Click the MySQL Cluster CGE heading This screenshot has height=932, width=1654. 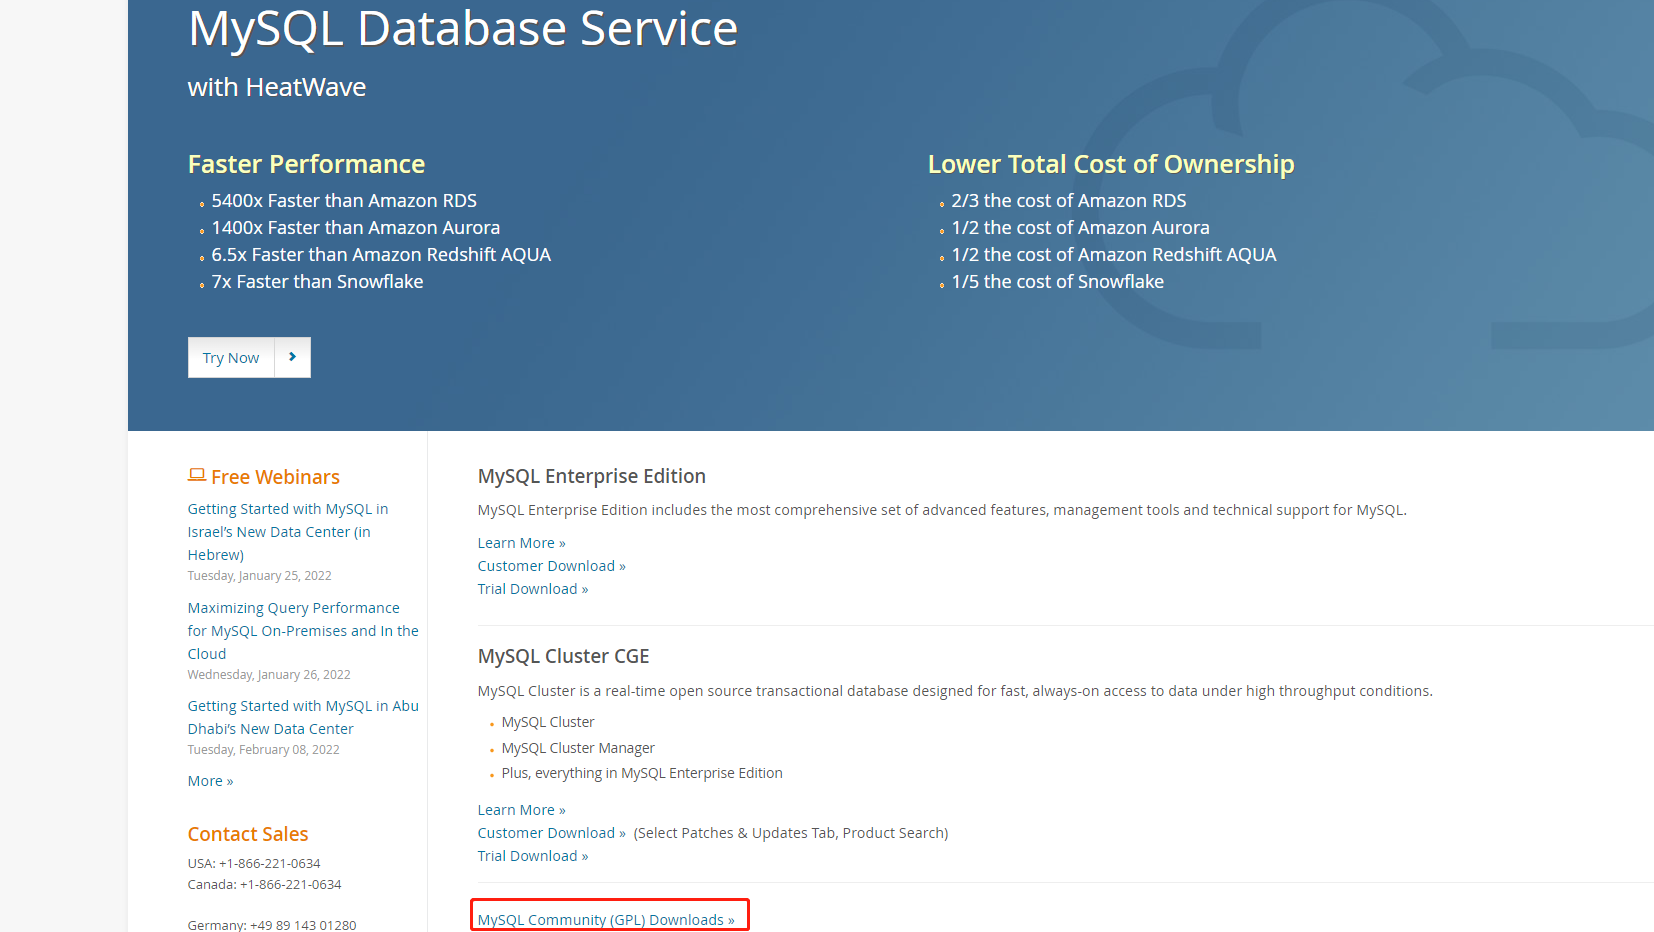click(563, 657)
